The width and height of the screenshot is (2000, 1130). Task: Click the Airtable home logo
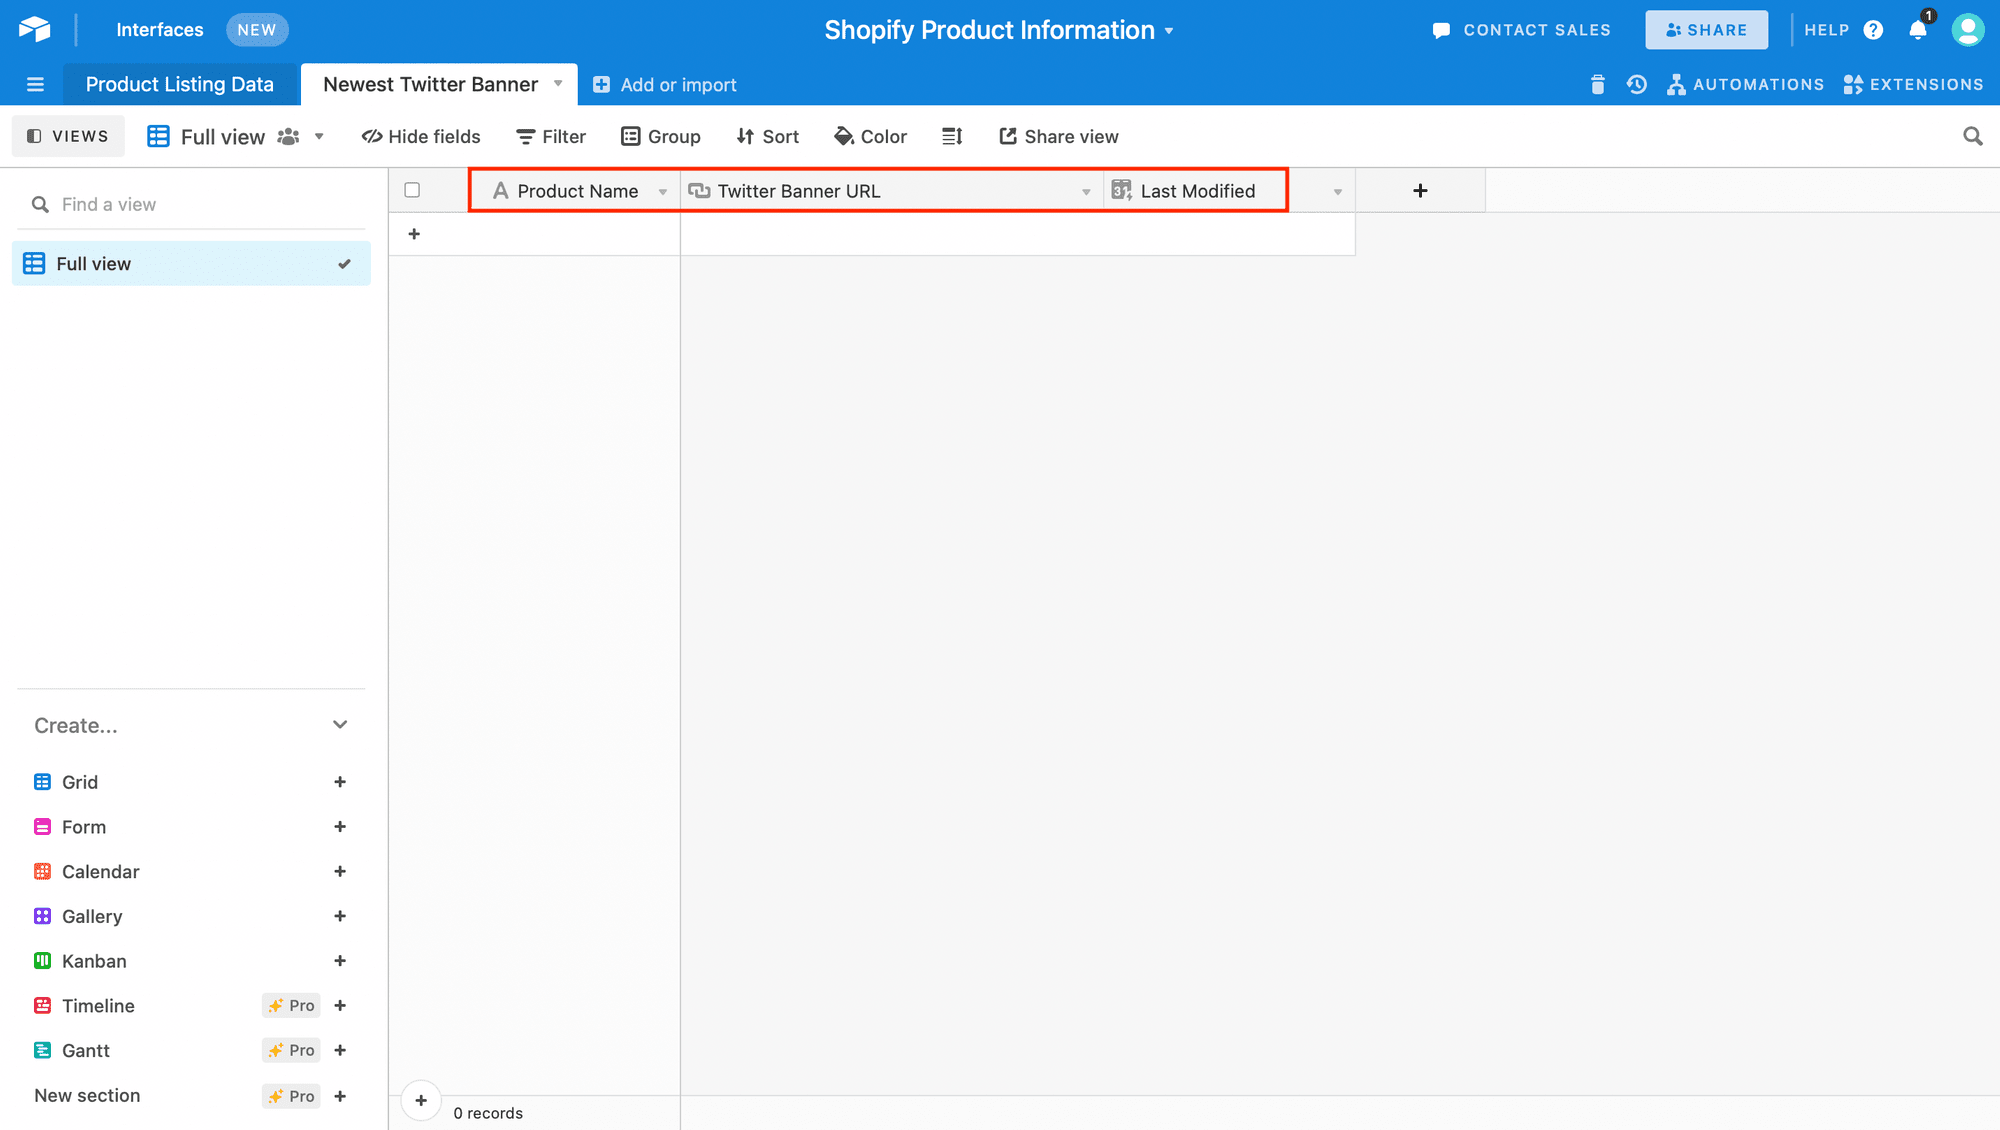pyautogui.click(x=35, y=30)
